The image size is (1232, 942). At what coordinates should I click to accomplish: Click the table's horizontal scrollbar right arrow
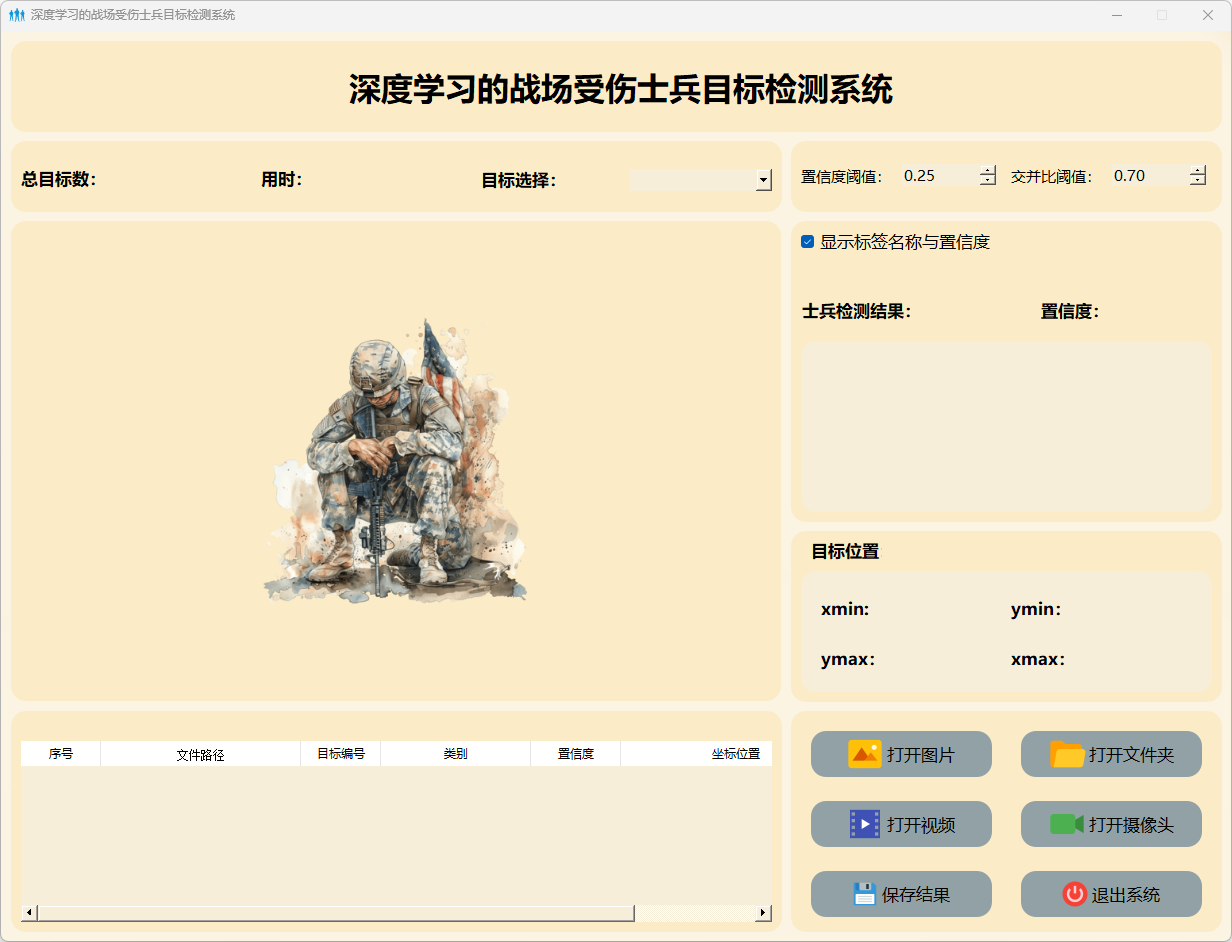click(763, 912)
